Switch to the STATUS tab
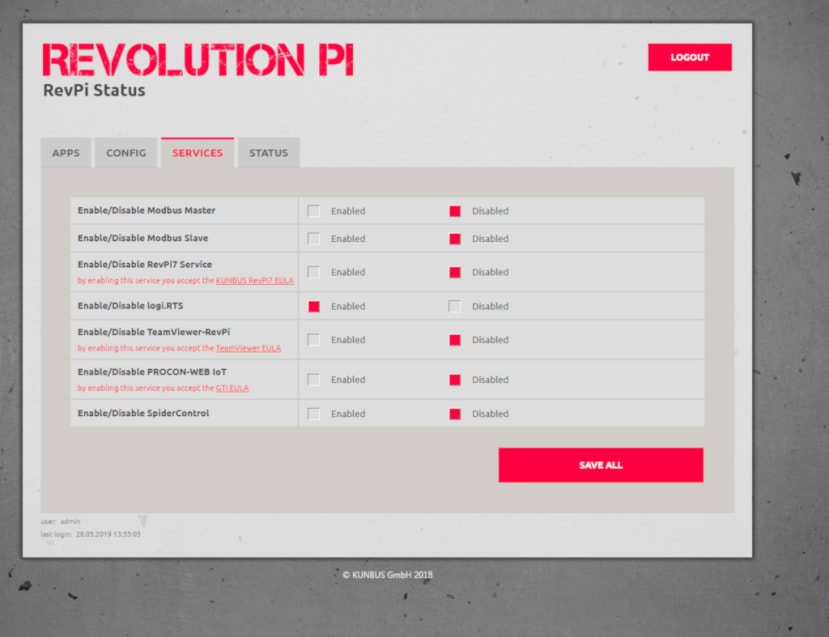829x637 pixels. click(267, 152)
